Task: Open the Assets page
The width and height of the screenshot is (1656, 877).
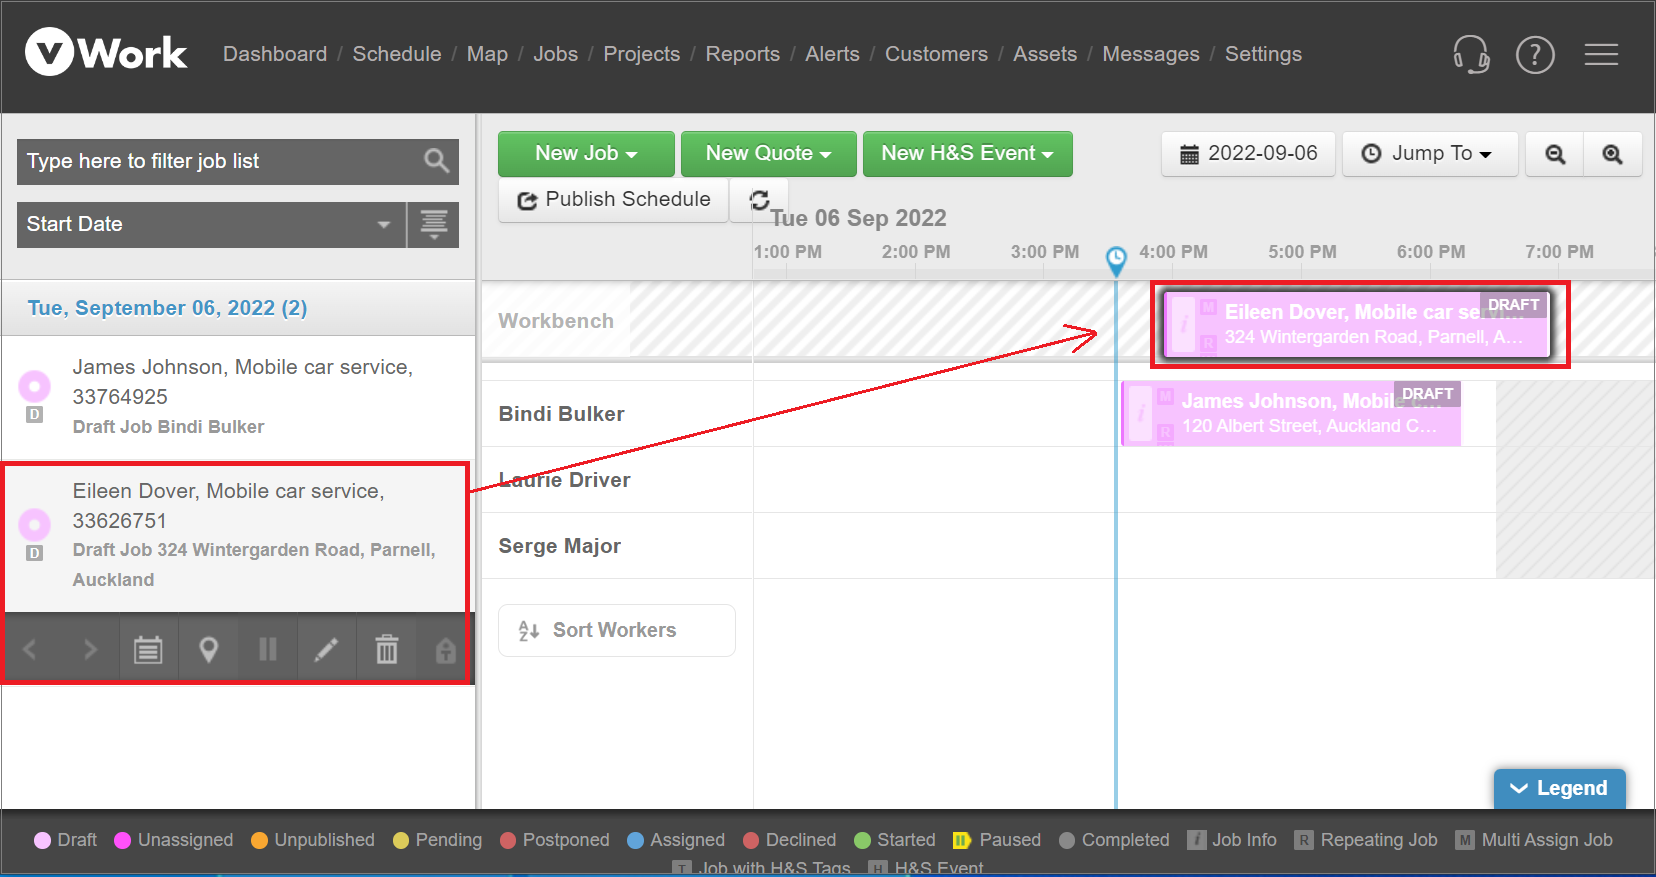Action: (x=1045, y=54)
